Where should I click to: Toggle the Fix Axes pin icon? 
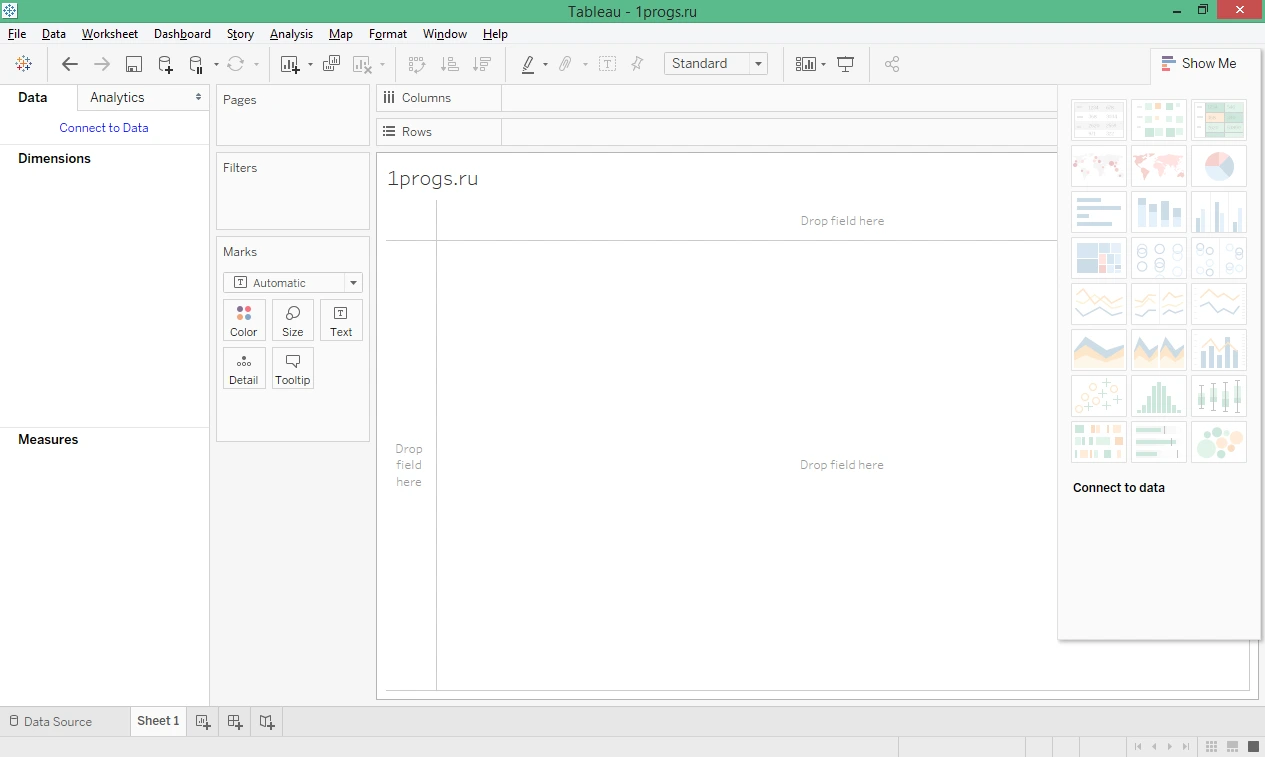click(637, 64)
